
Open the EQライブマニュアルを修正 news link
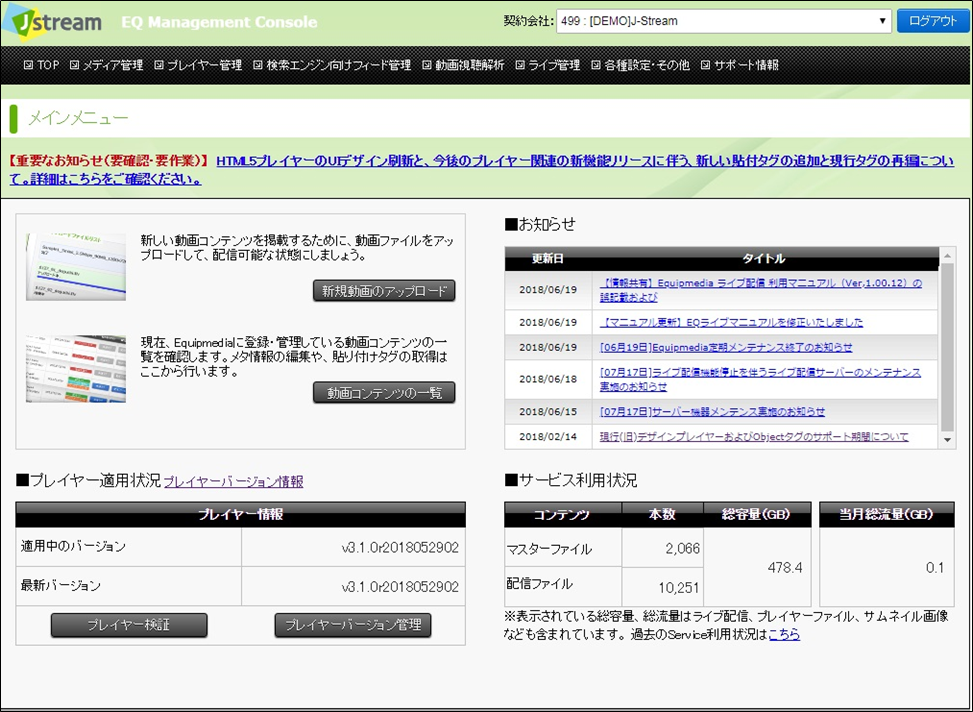click(x=731, y=322)
